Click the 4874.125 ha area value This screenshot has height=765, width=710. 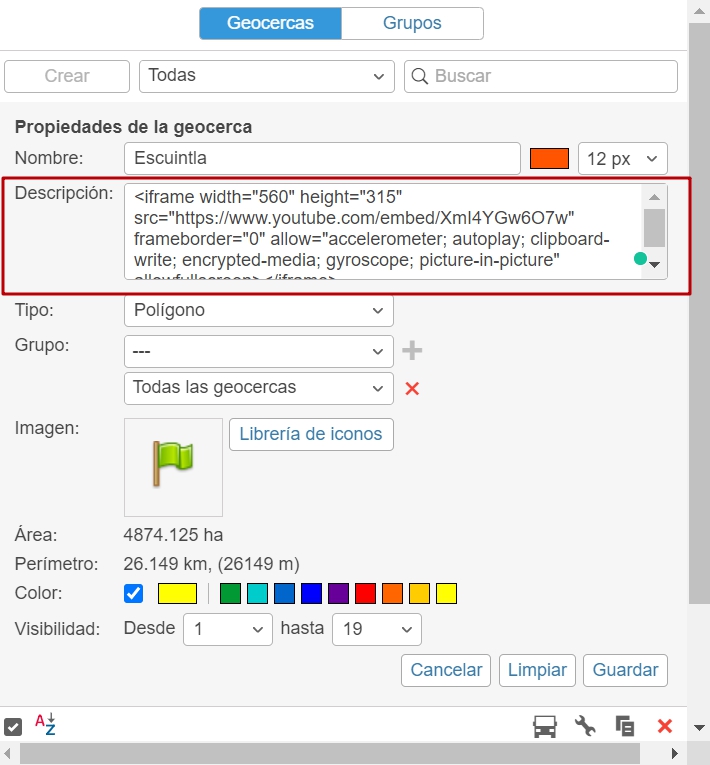click(x=173, y=535)
